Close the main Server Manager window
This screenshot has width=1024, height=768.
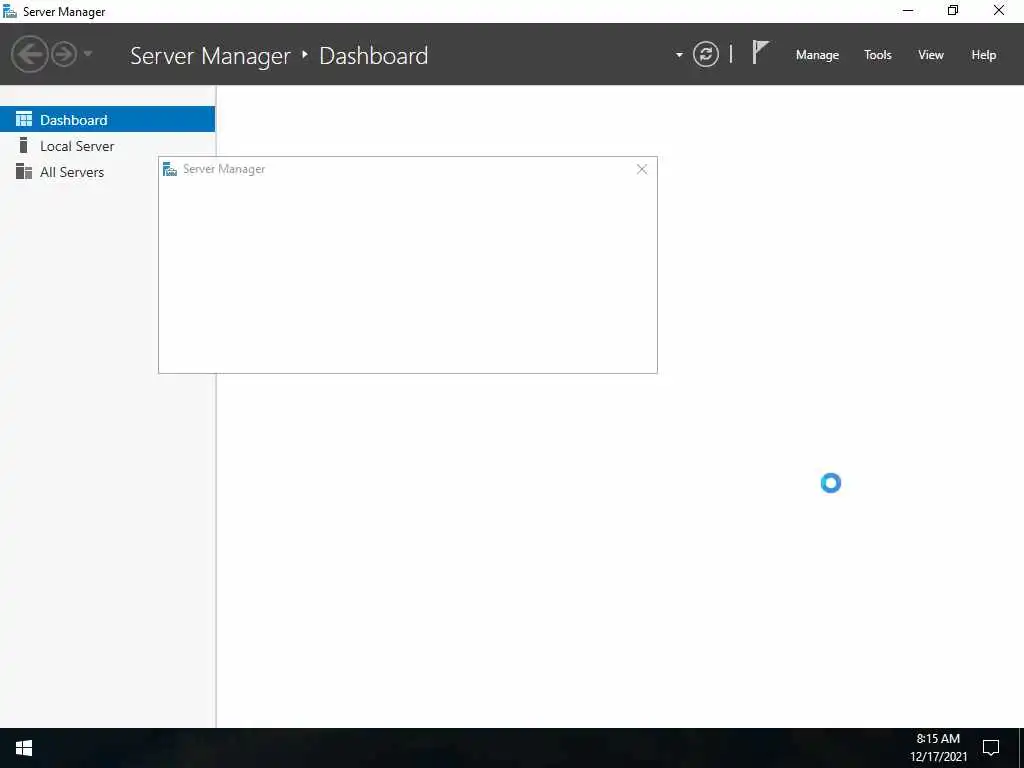(999, 10)
